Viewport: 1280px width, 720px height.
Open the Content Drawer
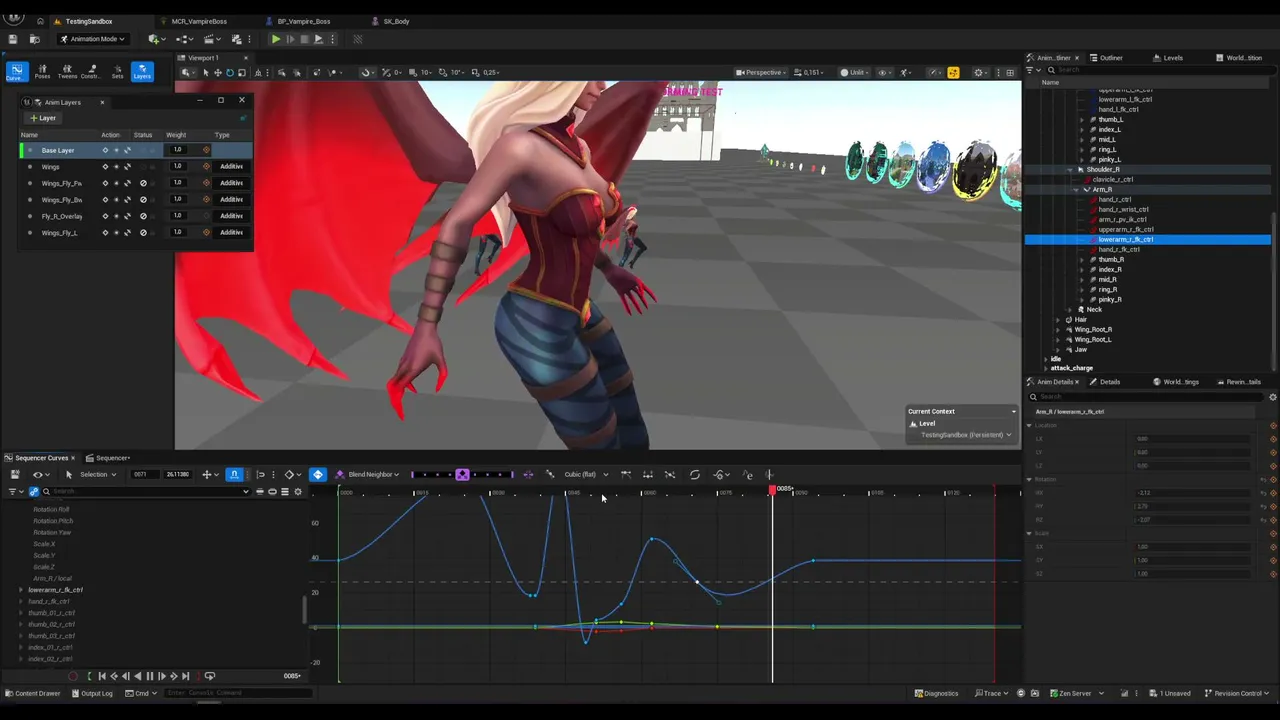pos(32,693)
